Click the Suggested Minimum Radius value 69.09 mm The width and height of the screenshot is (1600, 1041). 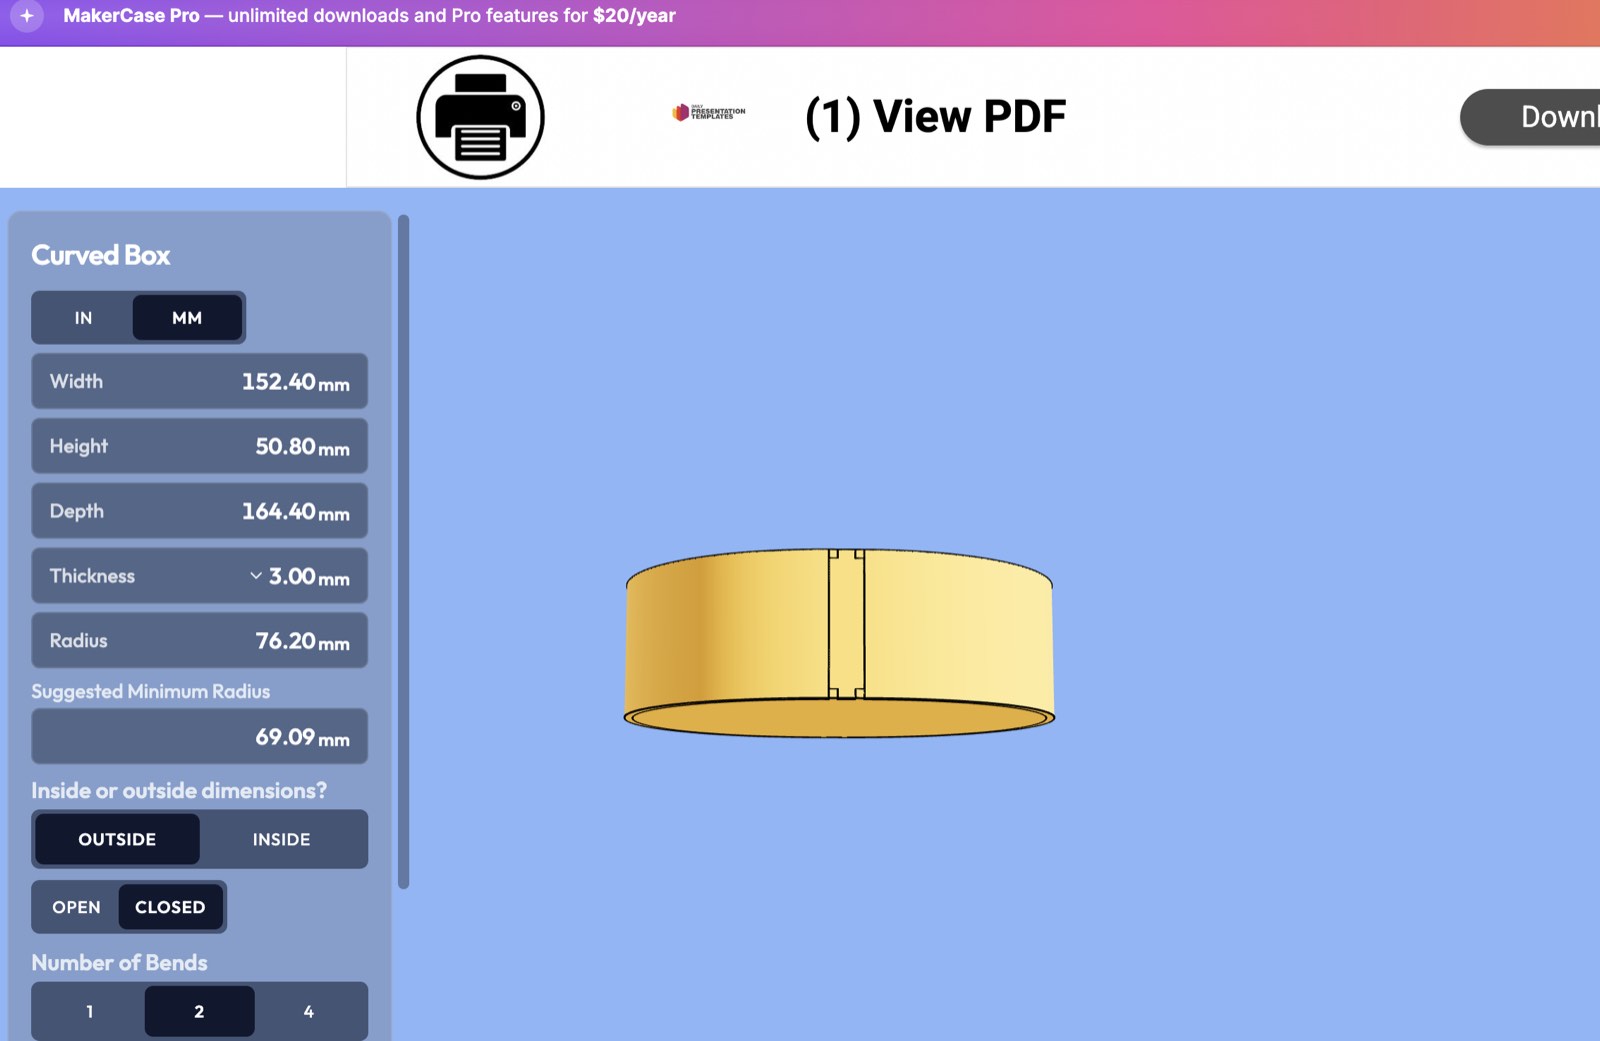tap(200, 736)
